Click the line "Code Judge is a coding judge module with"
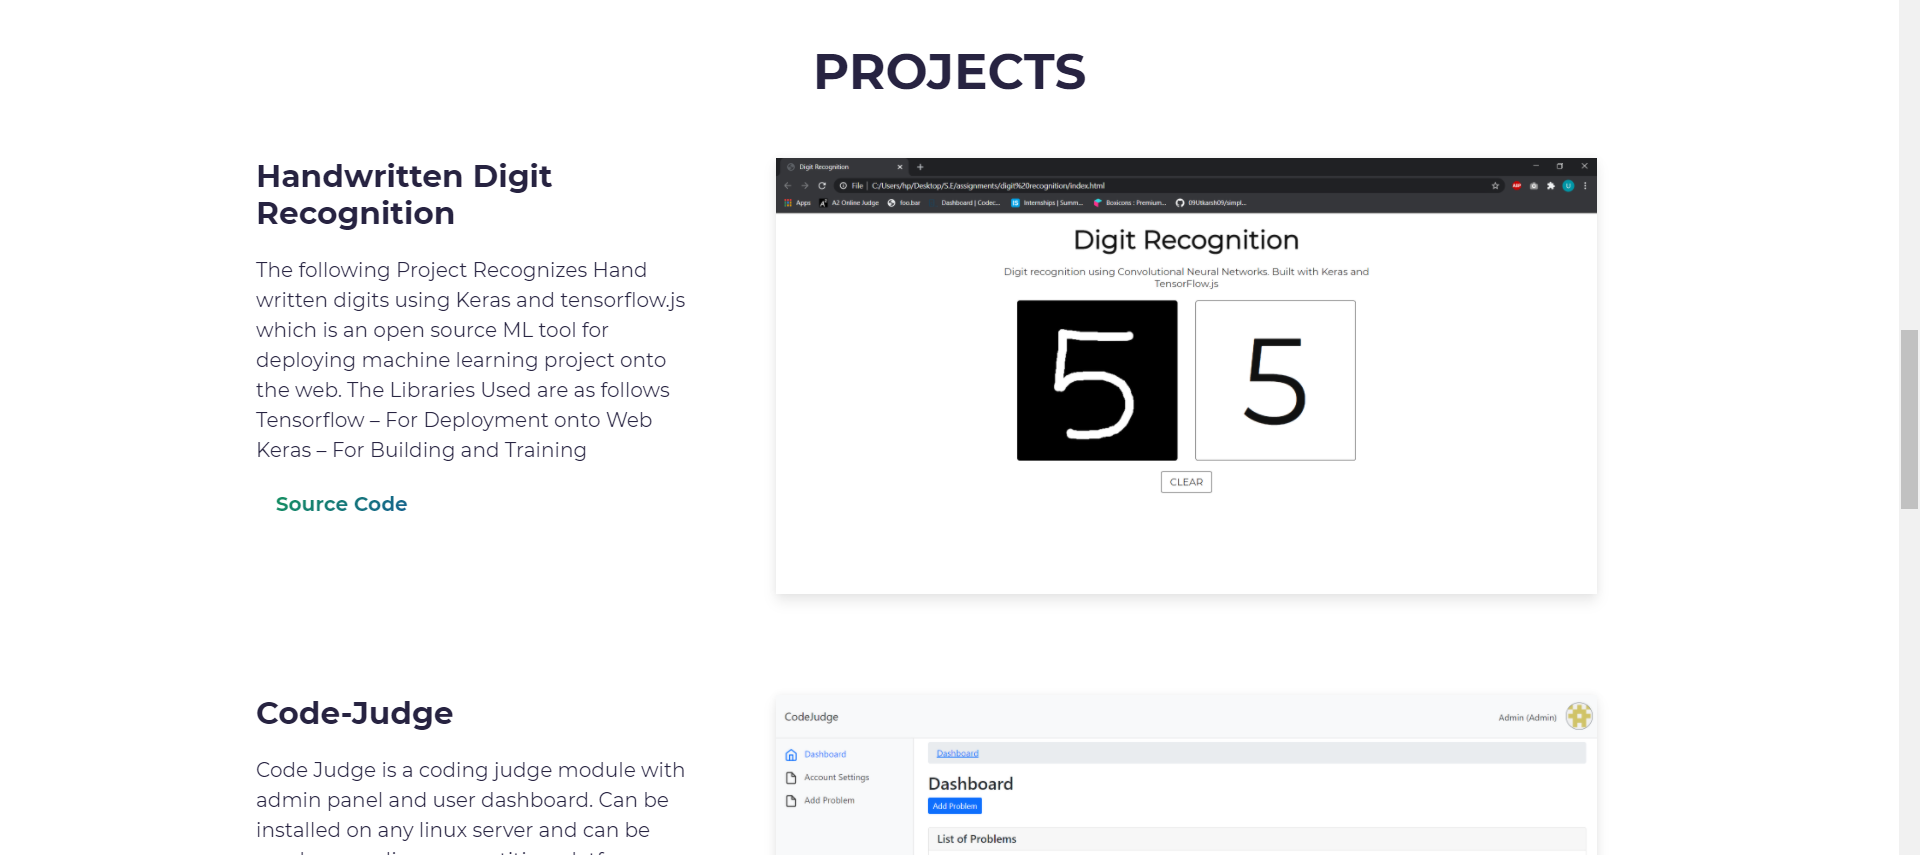 point(470,770)
